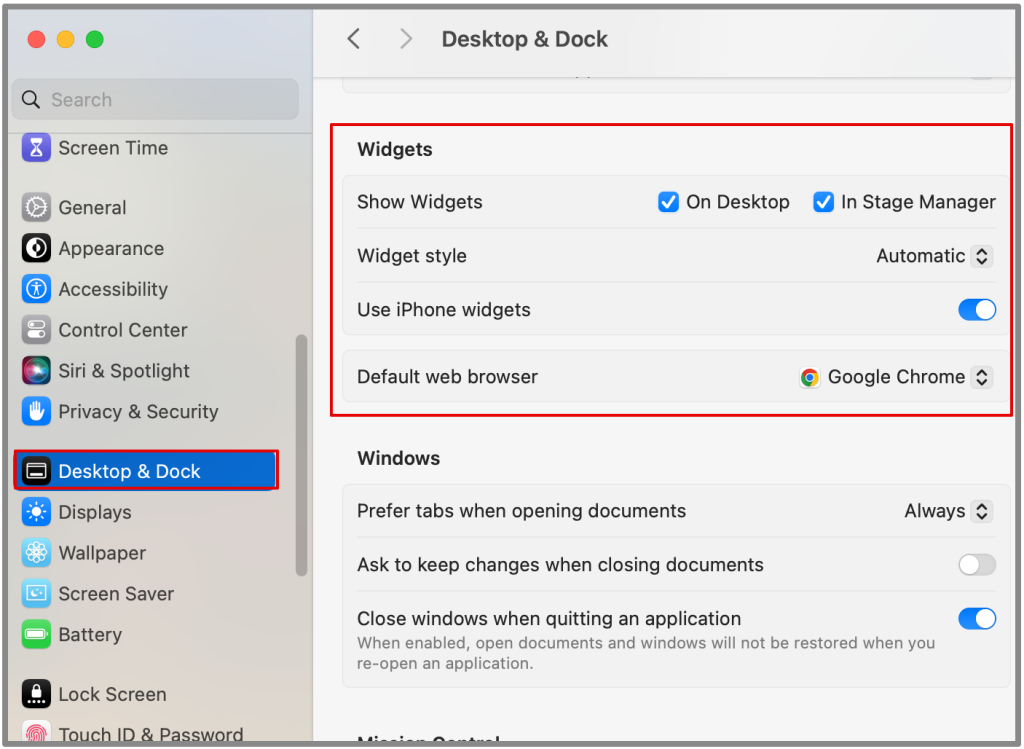Click the Screen Saver icon

click(36, 593)
